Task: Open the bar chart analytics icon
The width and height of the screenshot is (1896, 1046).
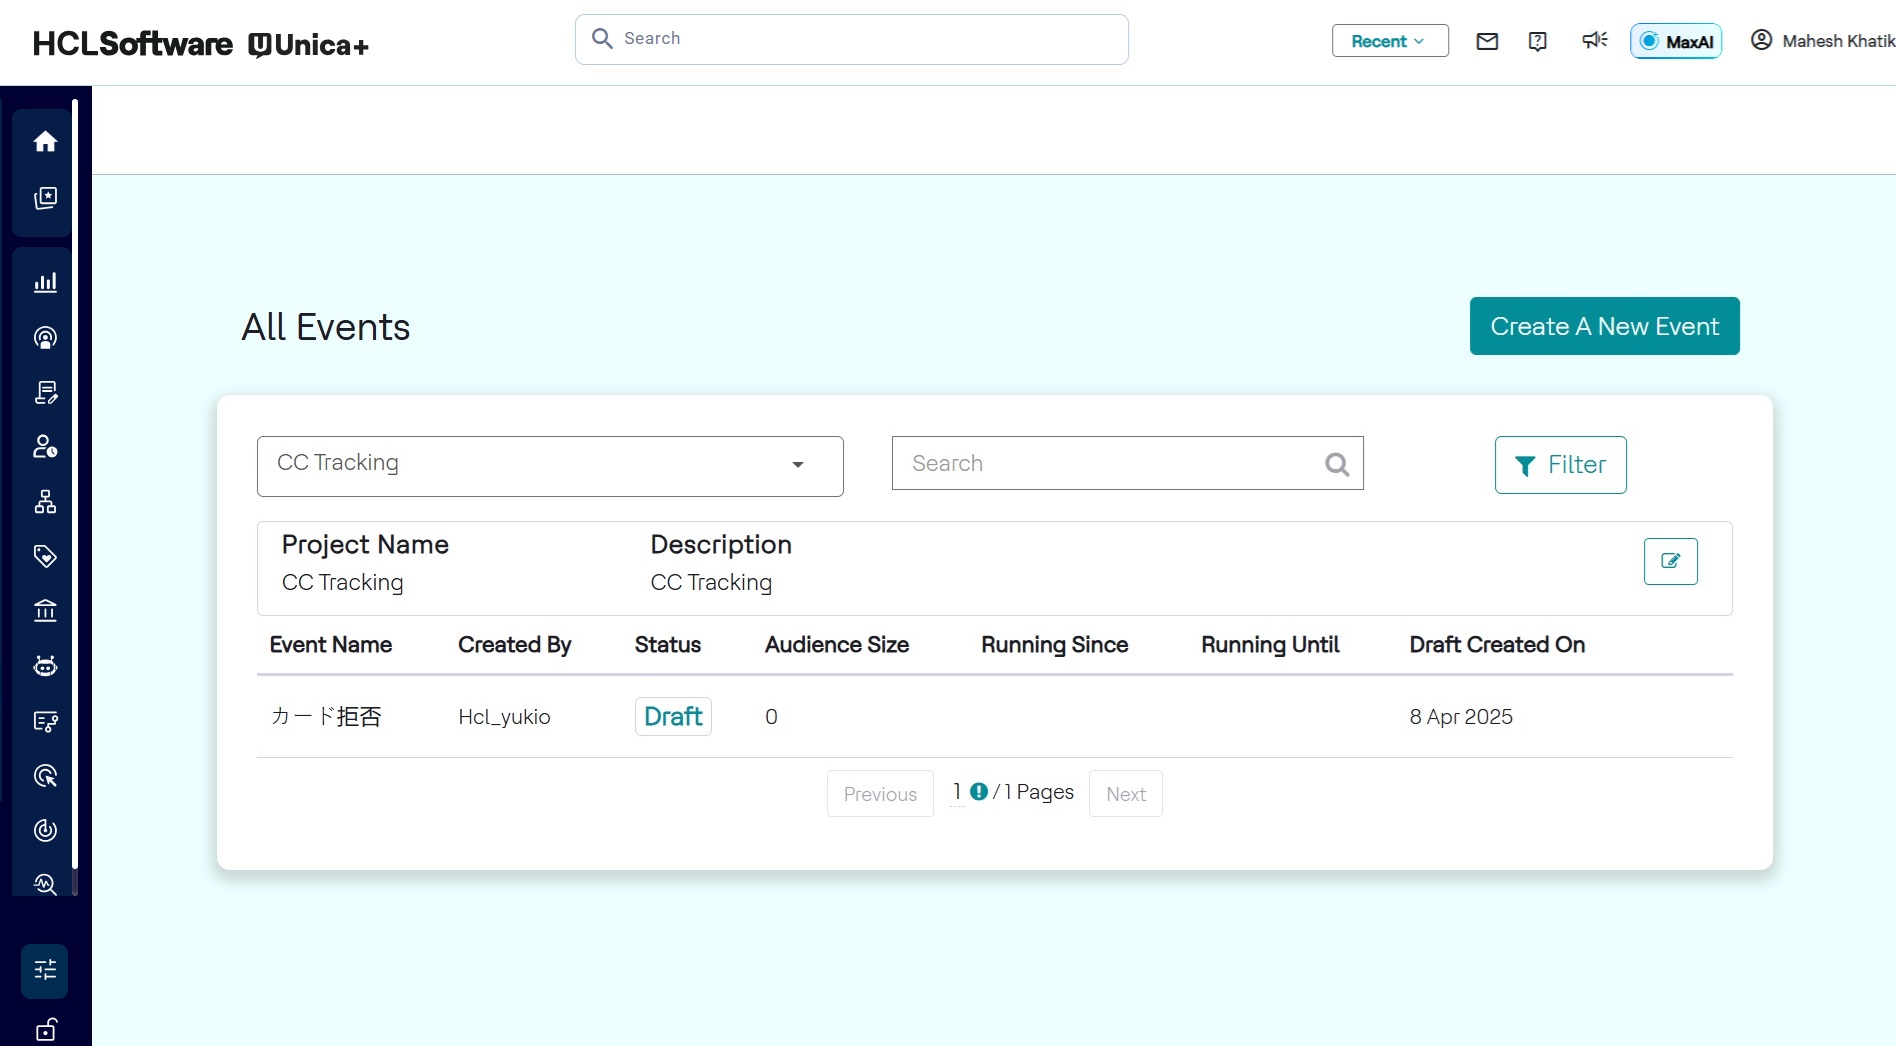Action: click(45, 283)
